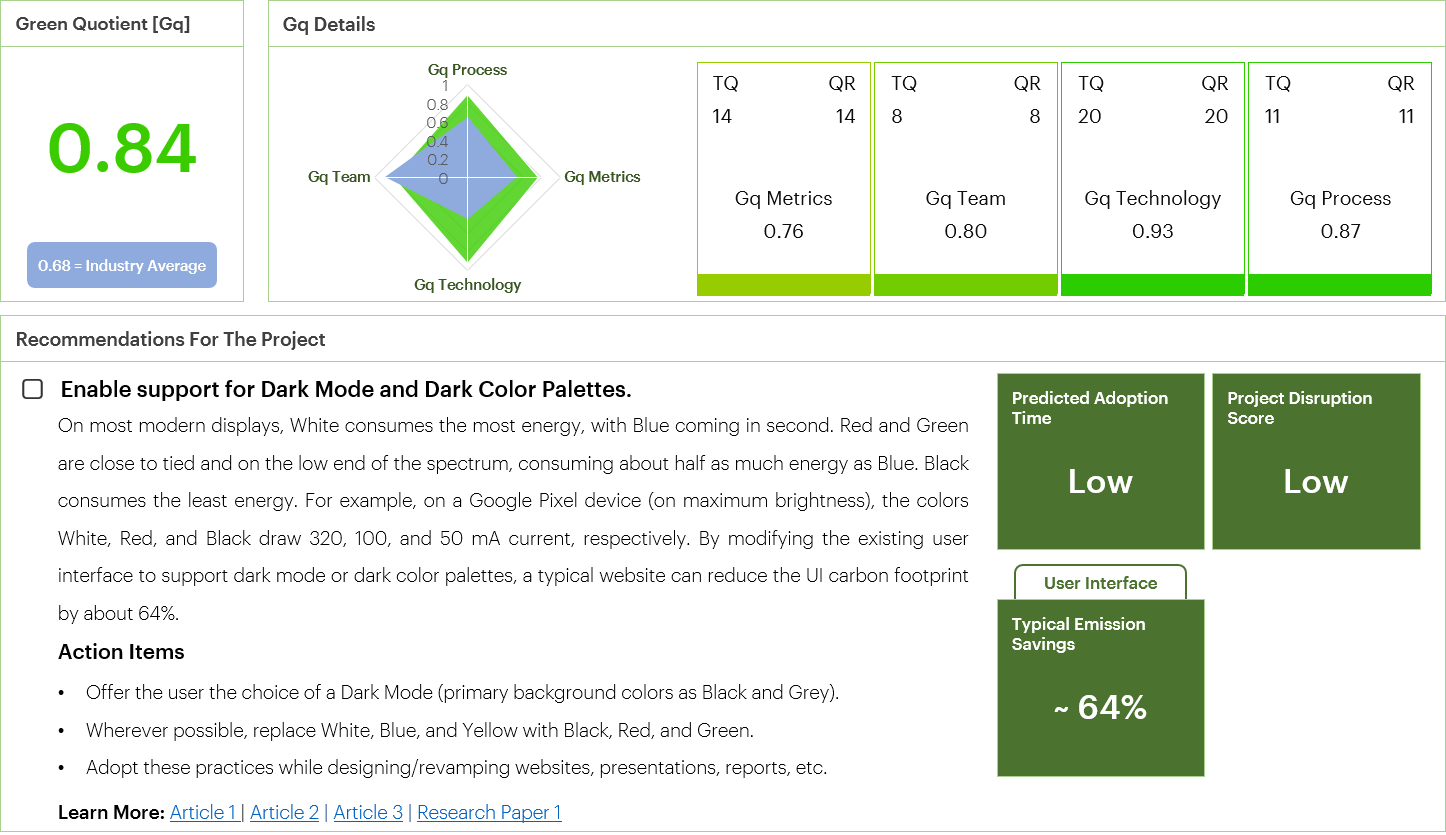1446x835 pixels.
Task: Select the User Interface tab
Action: coord(1100,583)
